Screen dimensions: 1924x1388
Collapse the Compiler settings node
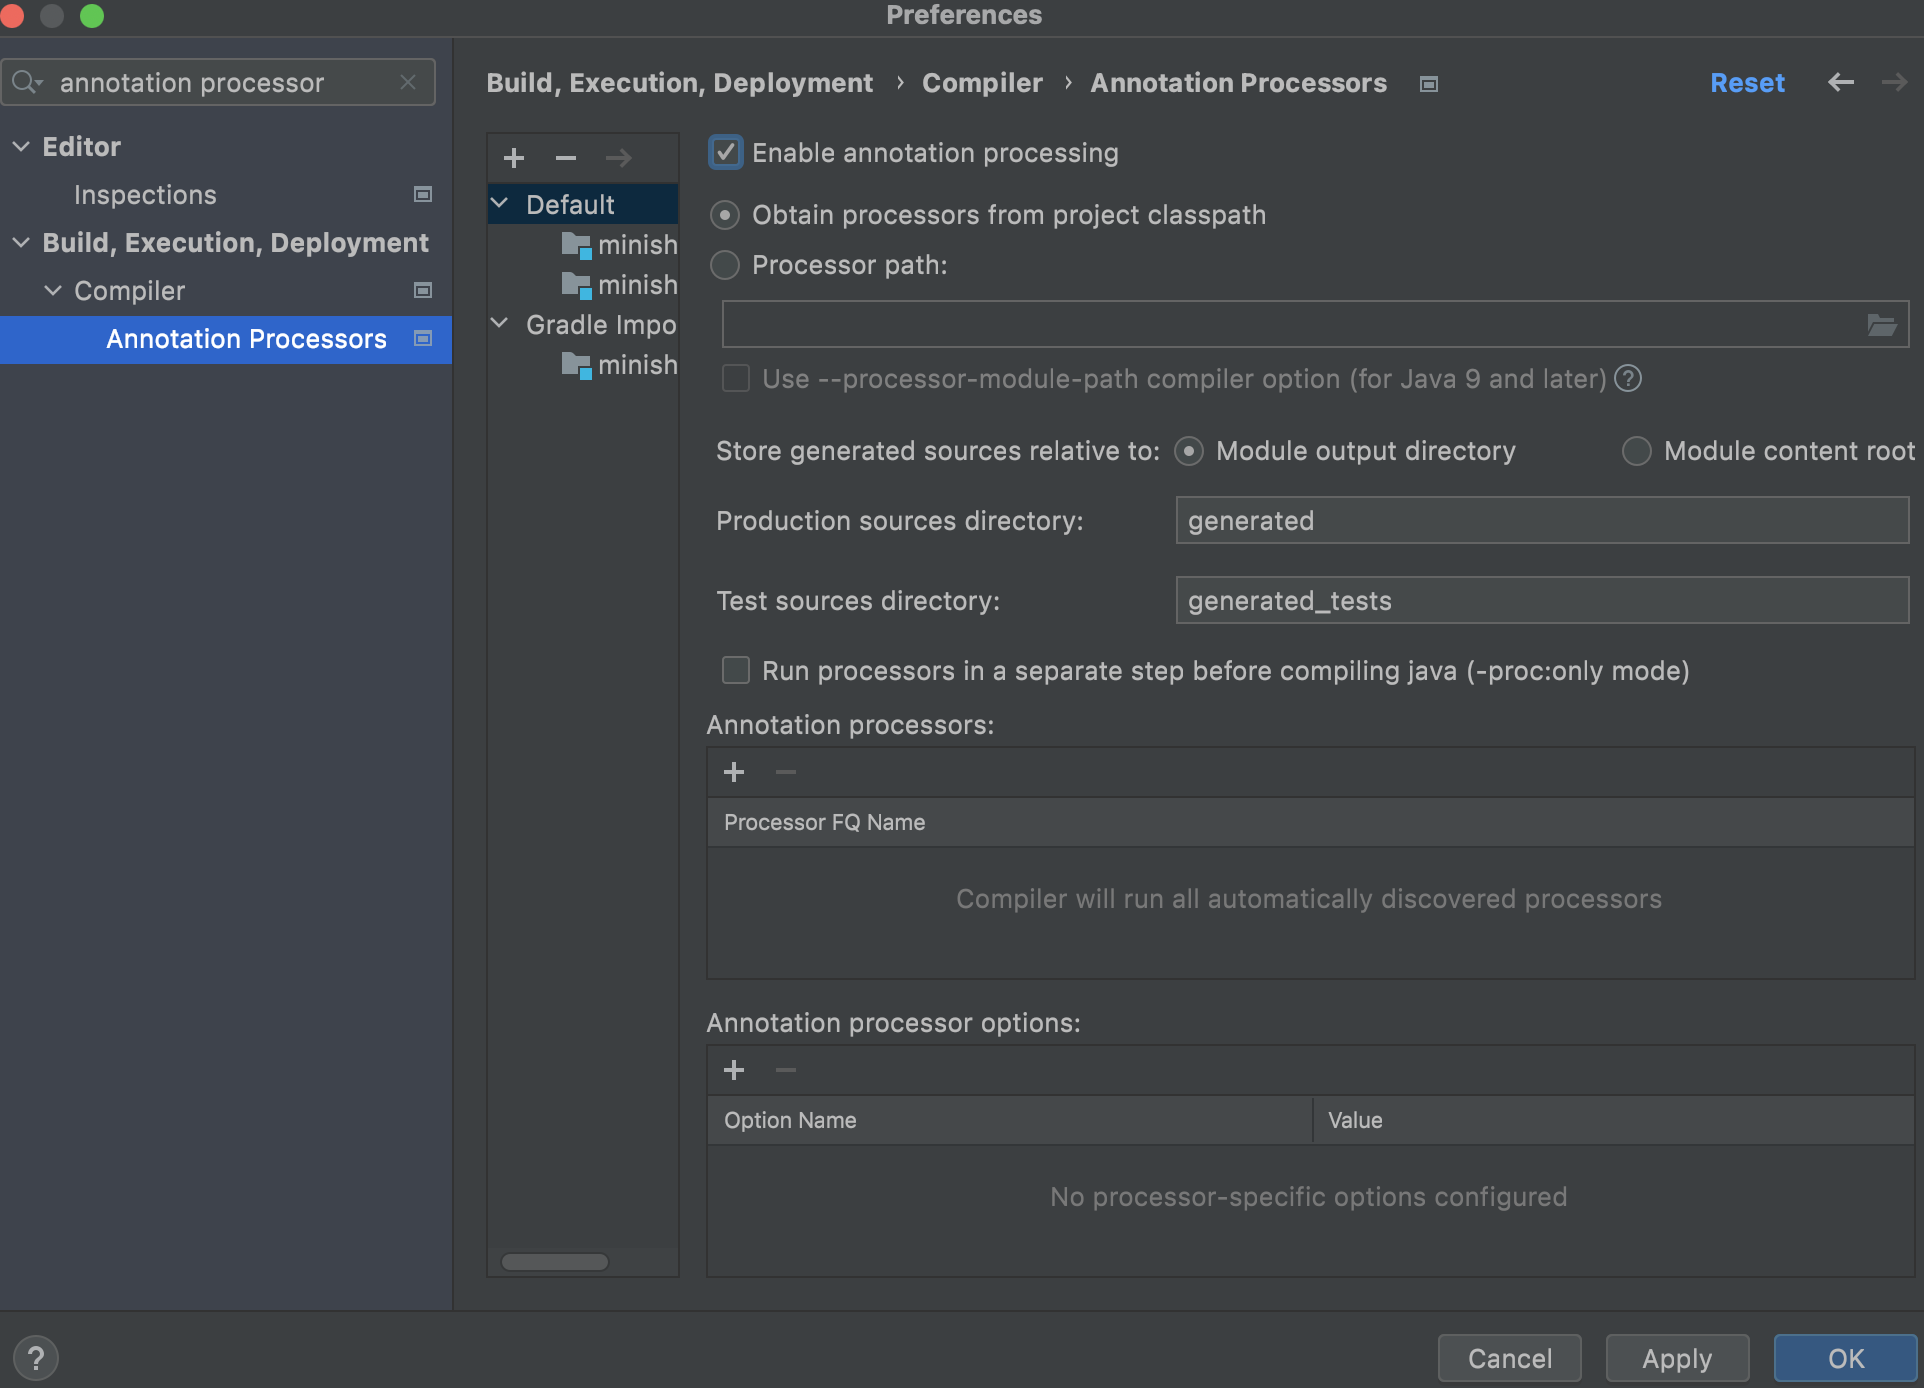click(53, 290)
